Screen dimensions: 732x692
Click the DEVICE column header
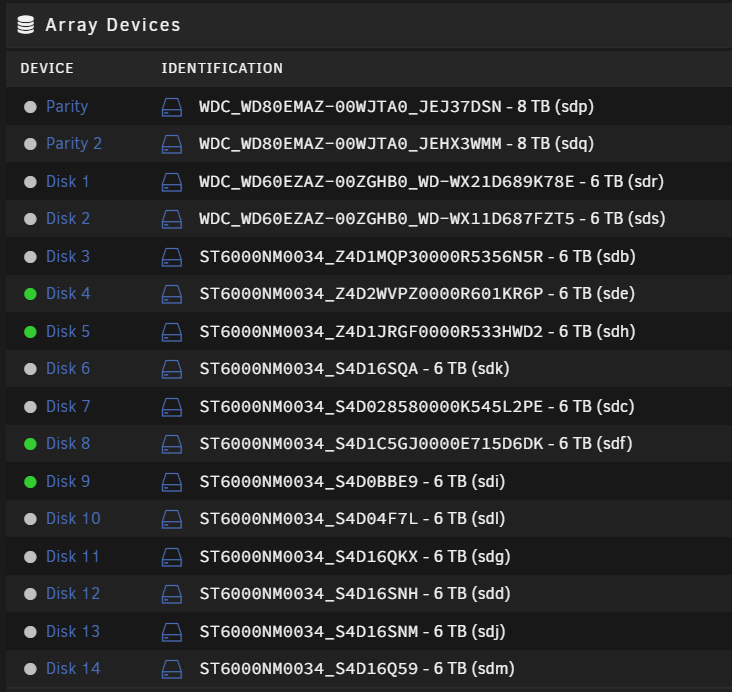tap(47, 68)
